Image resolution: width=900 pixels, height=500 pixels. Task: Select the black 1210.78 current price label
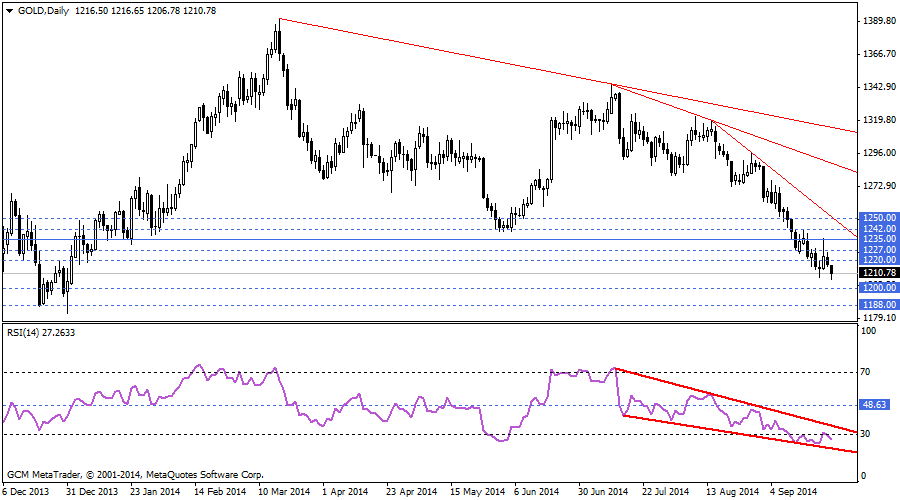[x=877, y=273]
